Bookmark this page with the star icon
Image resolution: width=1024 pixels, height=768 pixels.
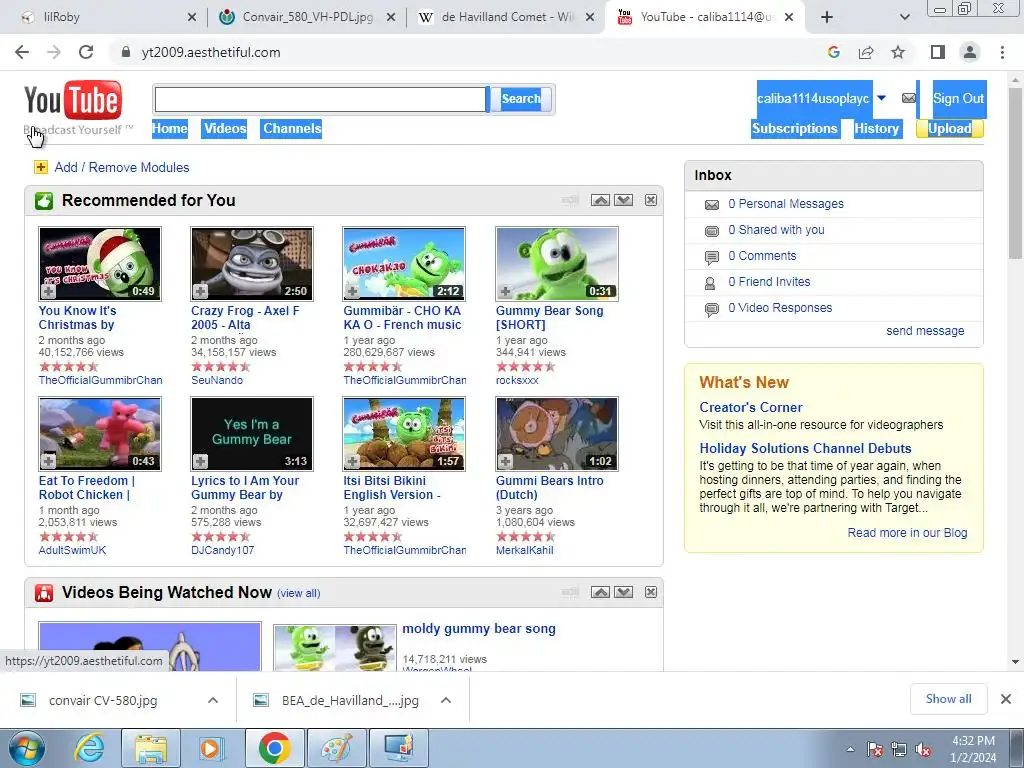(x=898, y=52)
